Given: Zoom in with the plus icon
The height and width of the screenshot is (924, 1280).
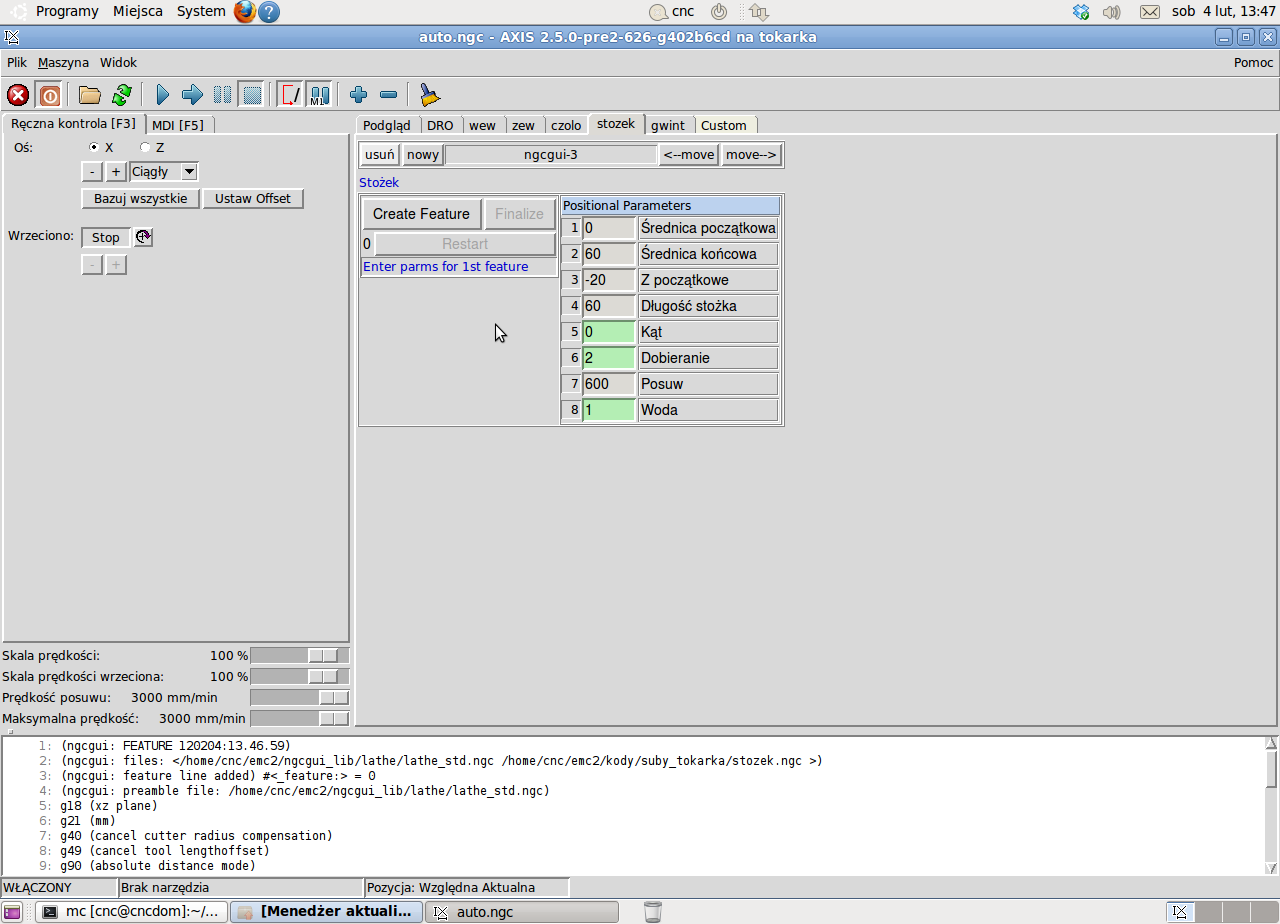Looking at the screenshot, I should (358, 95).
